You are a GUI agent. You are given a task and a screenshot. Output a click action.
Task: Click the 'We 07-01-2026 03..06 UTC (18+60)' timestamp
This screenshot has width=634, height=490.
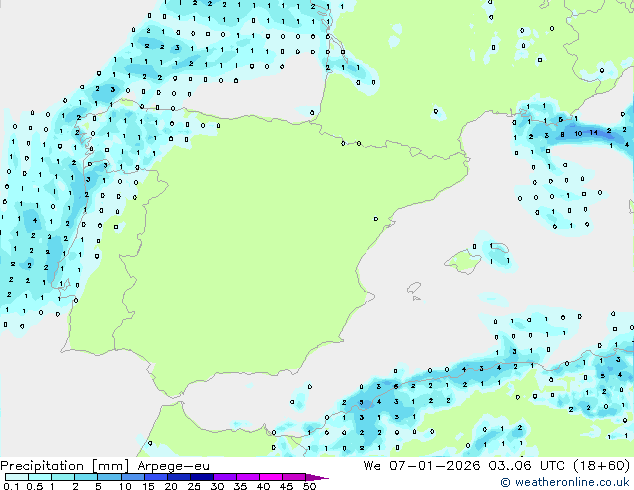pos(497,466)
